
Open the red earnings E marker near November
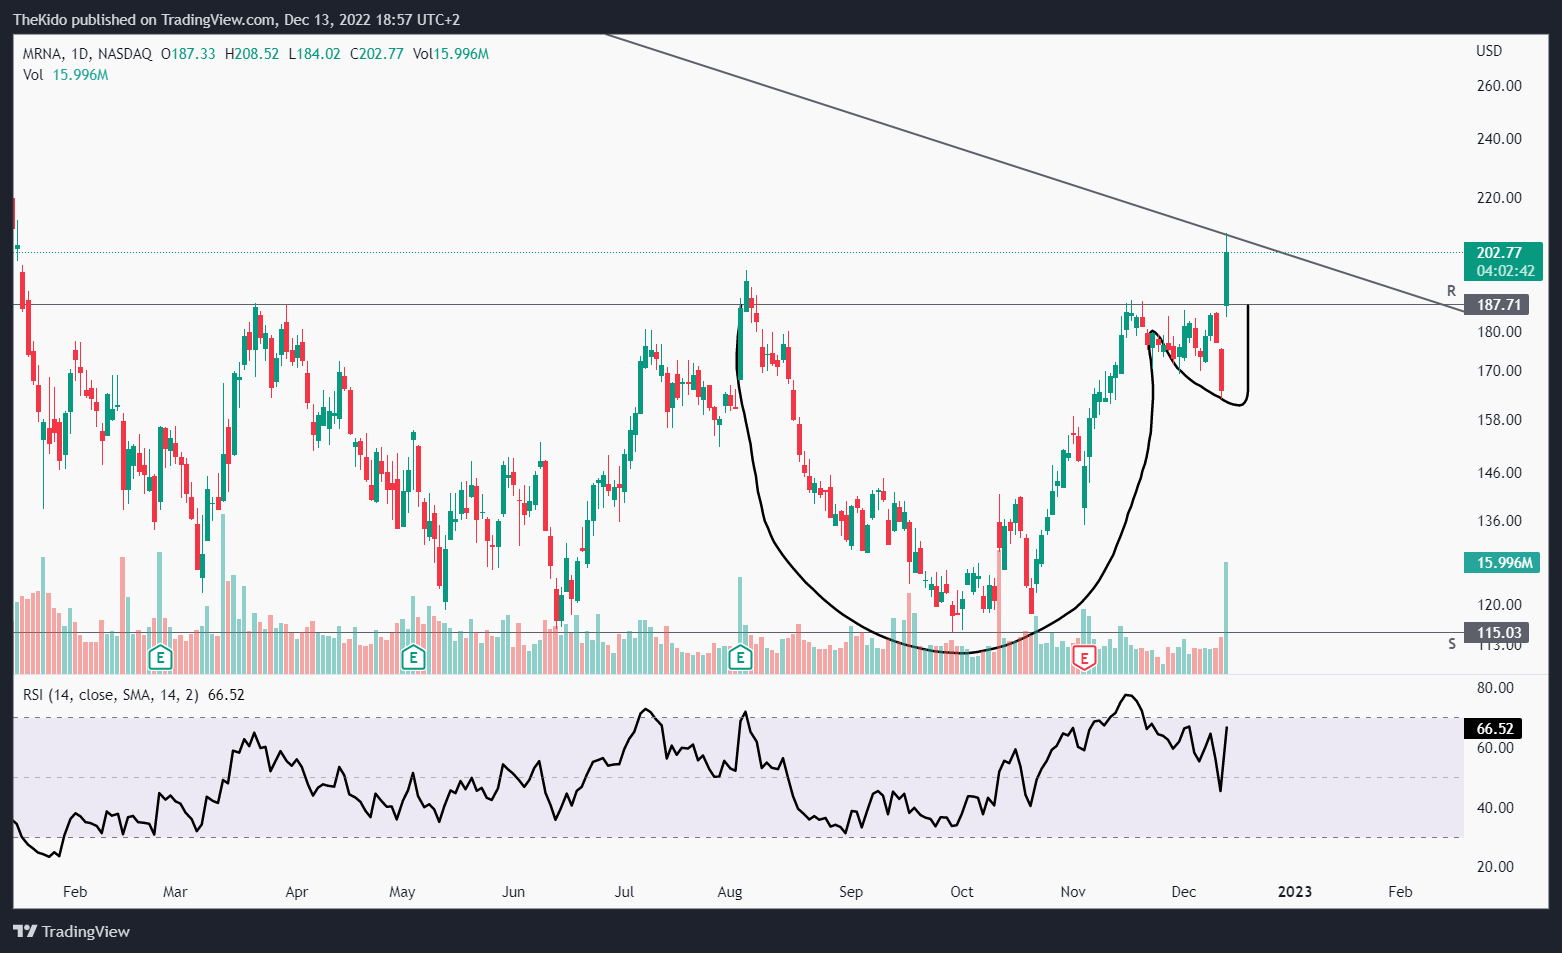[x=1084, y=657]
